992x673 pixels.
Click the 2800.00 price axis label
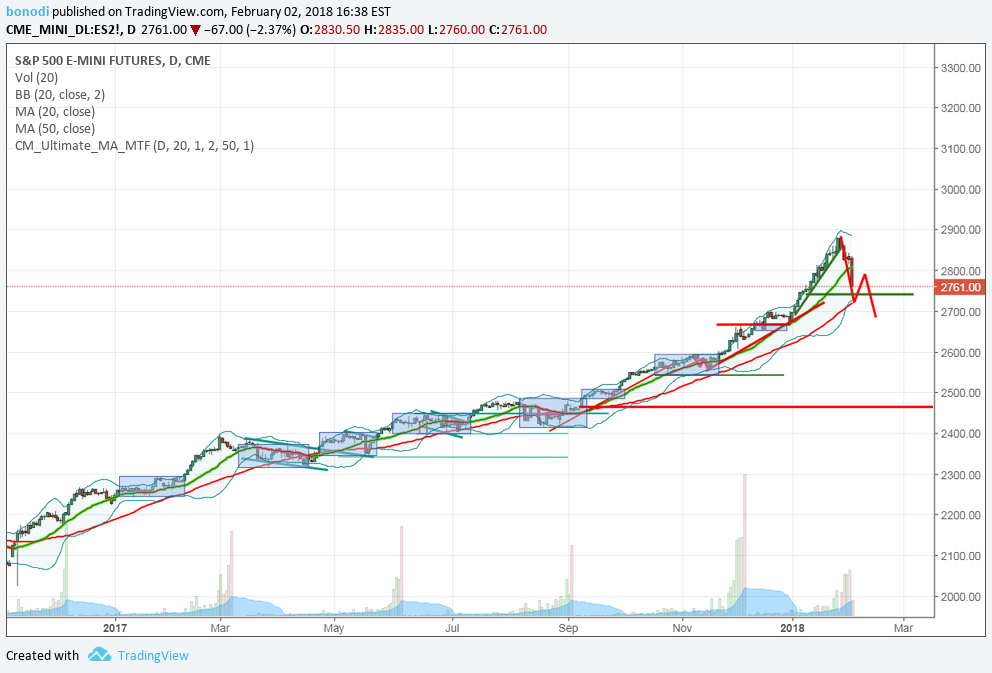[x=960, y=271]
